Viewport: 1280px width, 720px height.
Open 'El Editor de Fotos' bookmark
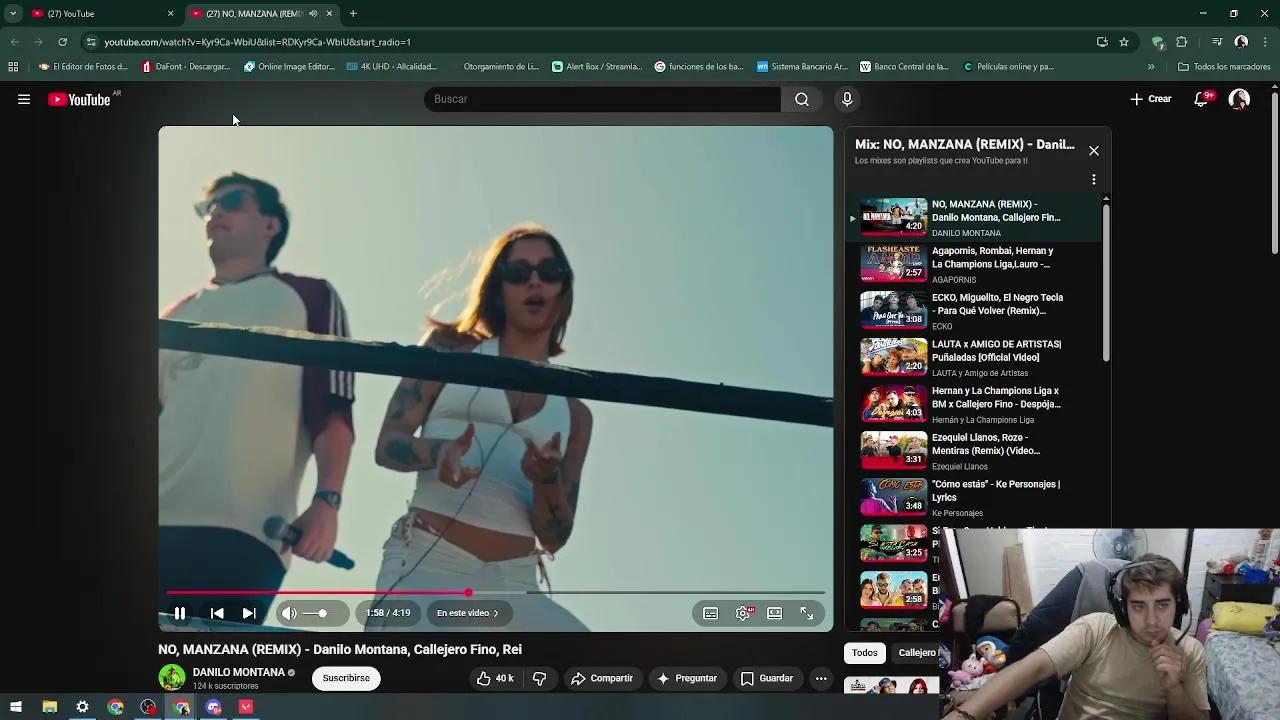click(x=83, y=67)
